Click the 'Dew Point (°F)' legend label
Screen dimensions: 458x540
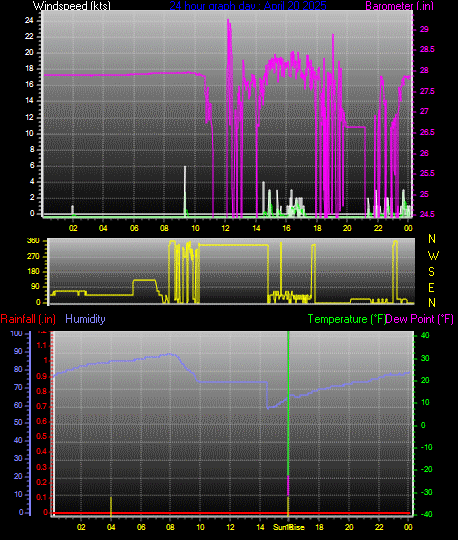click(419, 319)
